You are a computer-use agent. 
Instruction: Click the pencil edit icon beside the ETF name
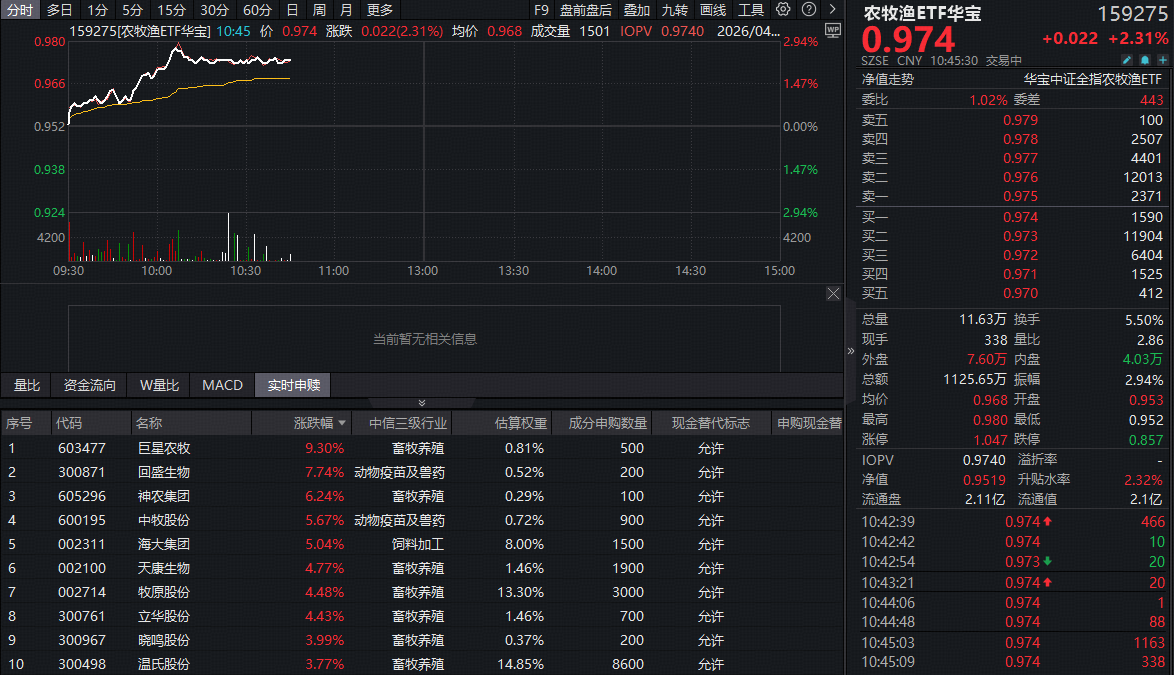tap(1126, 60)
